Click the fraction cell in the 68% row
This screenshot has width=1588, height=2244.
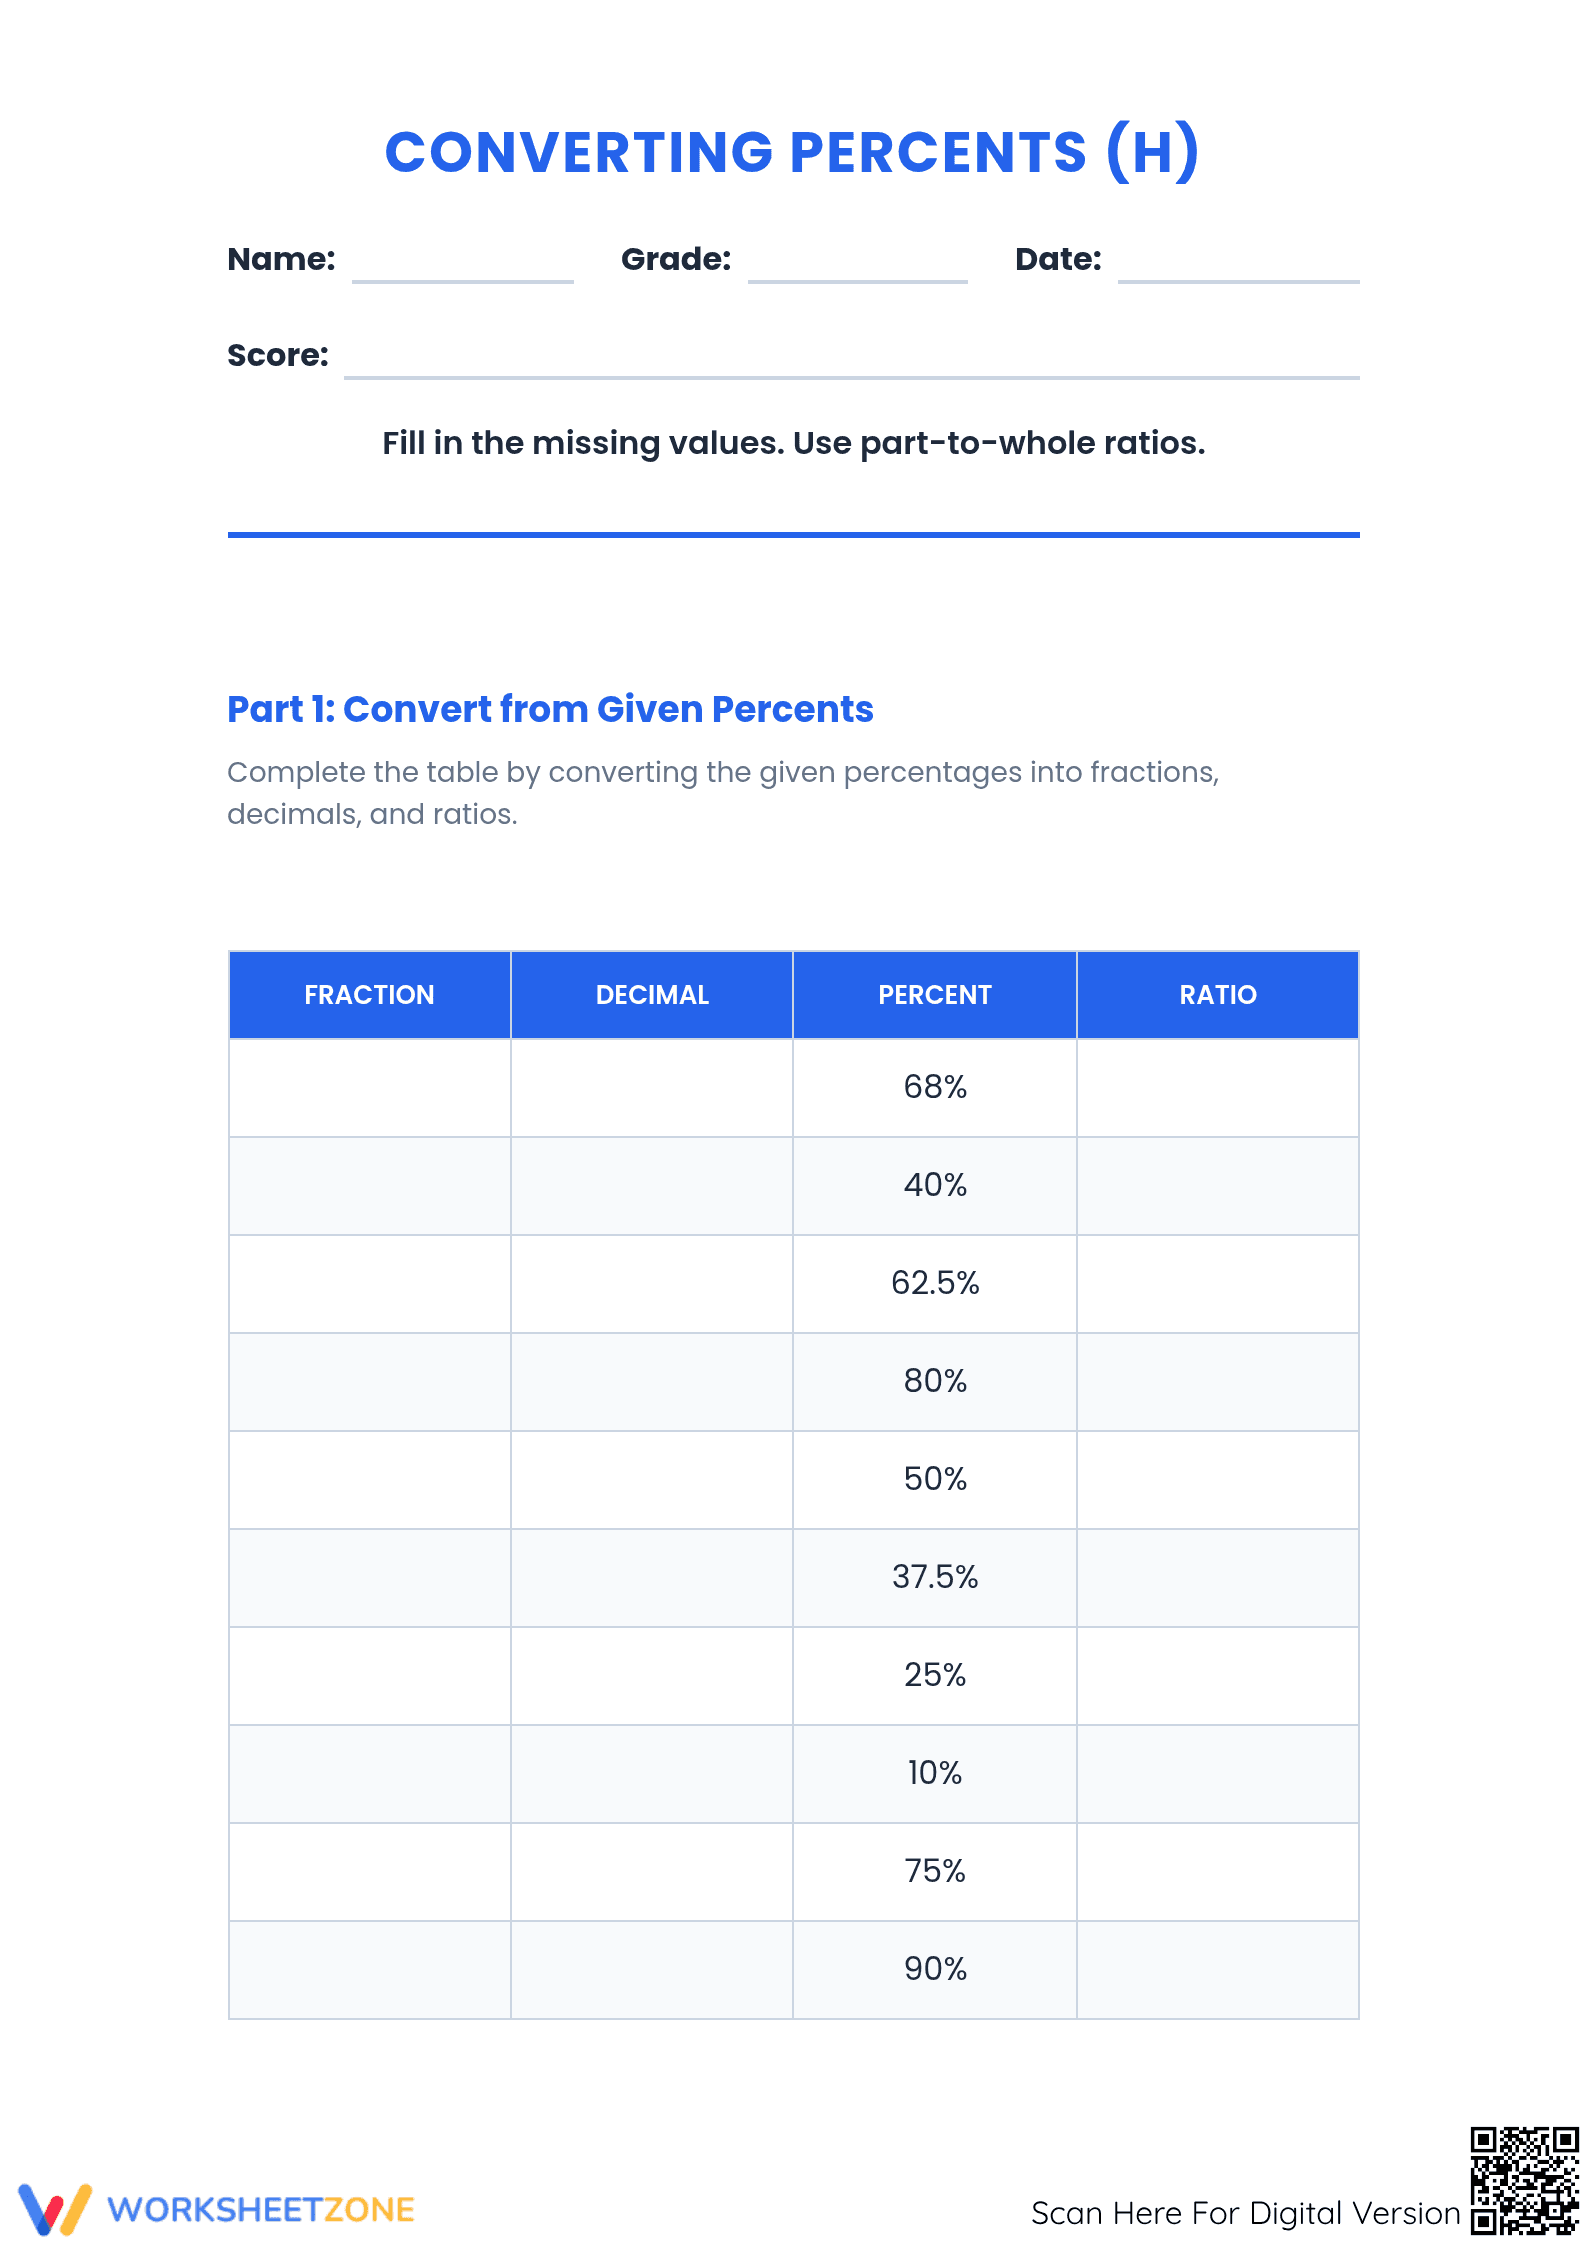[x=370, y=1088]
